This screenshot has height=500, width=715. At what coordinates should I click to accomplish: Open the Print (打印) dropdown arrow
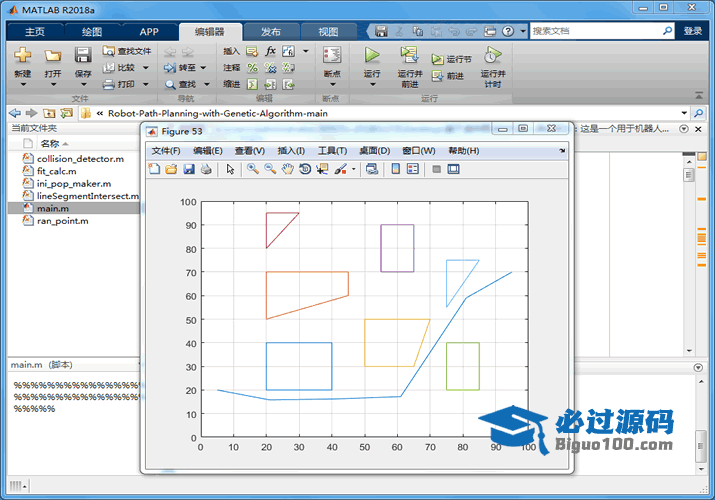point(146,84)
